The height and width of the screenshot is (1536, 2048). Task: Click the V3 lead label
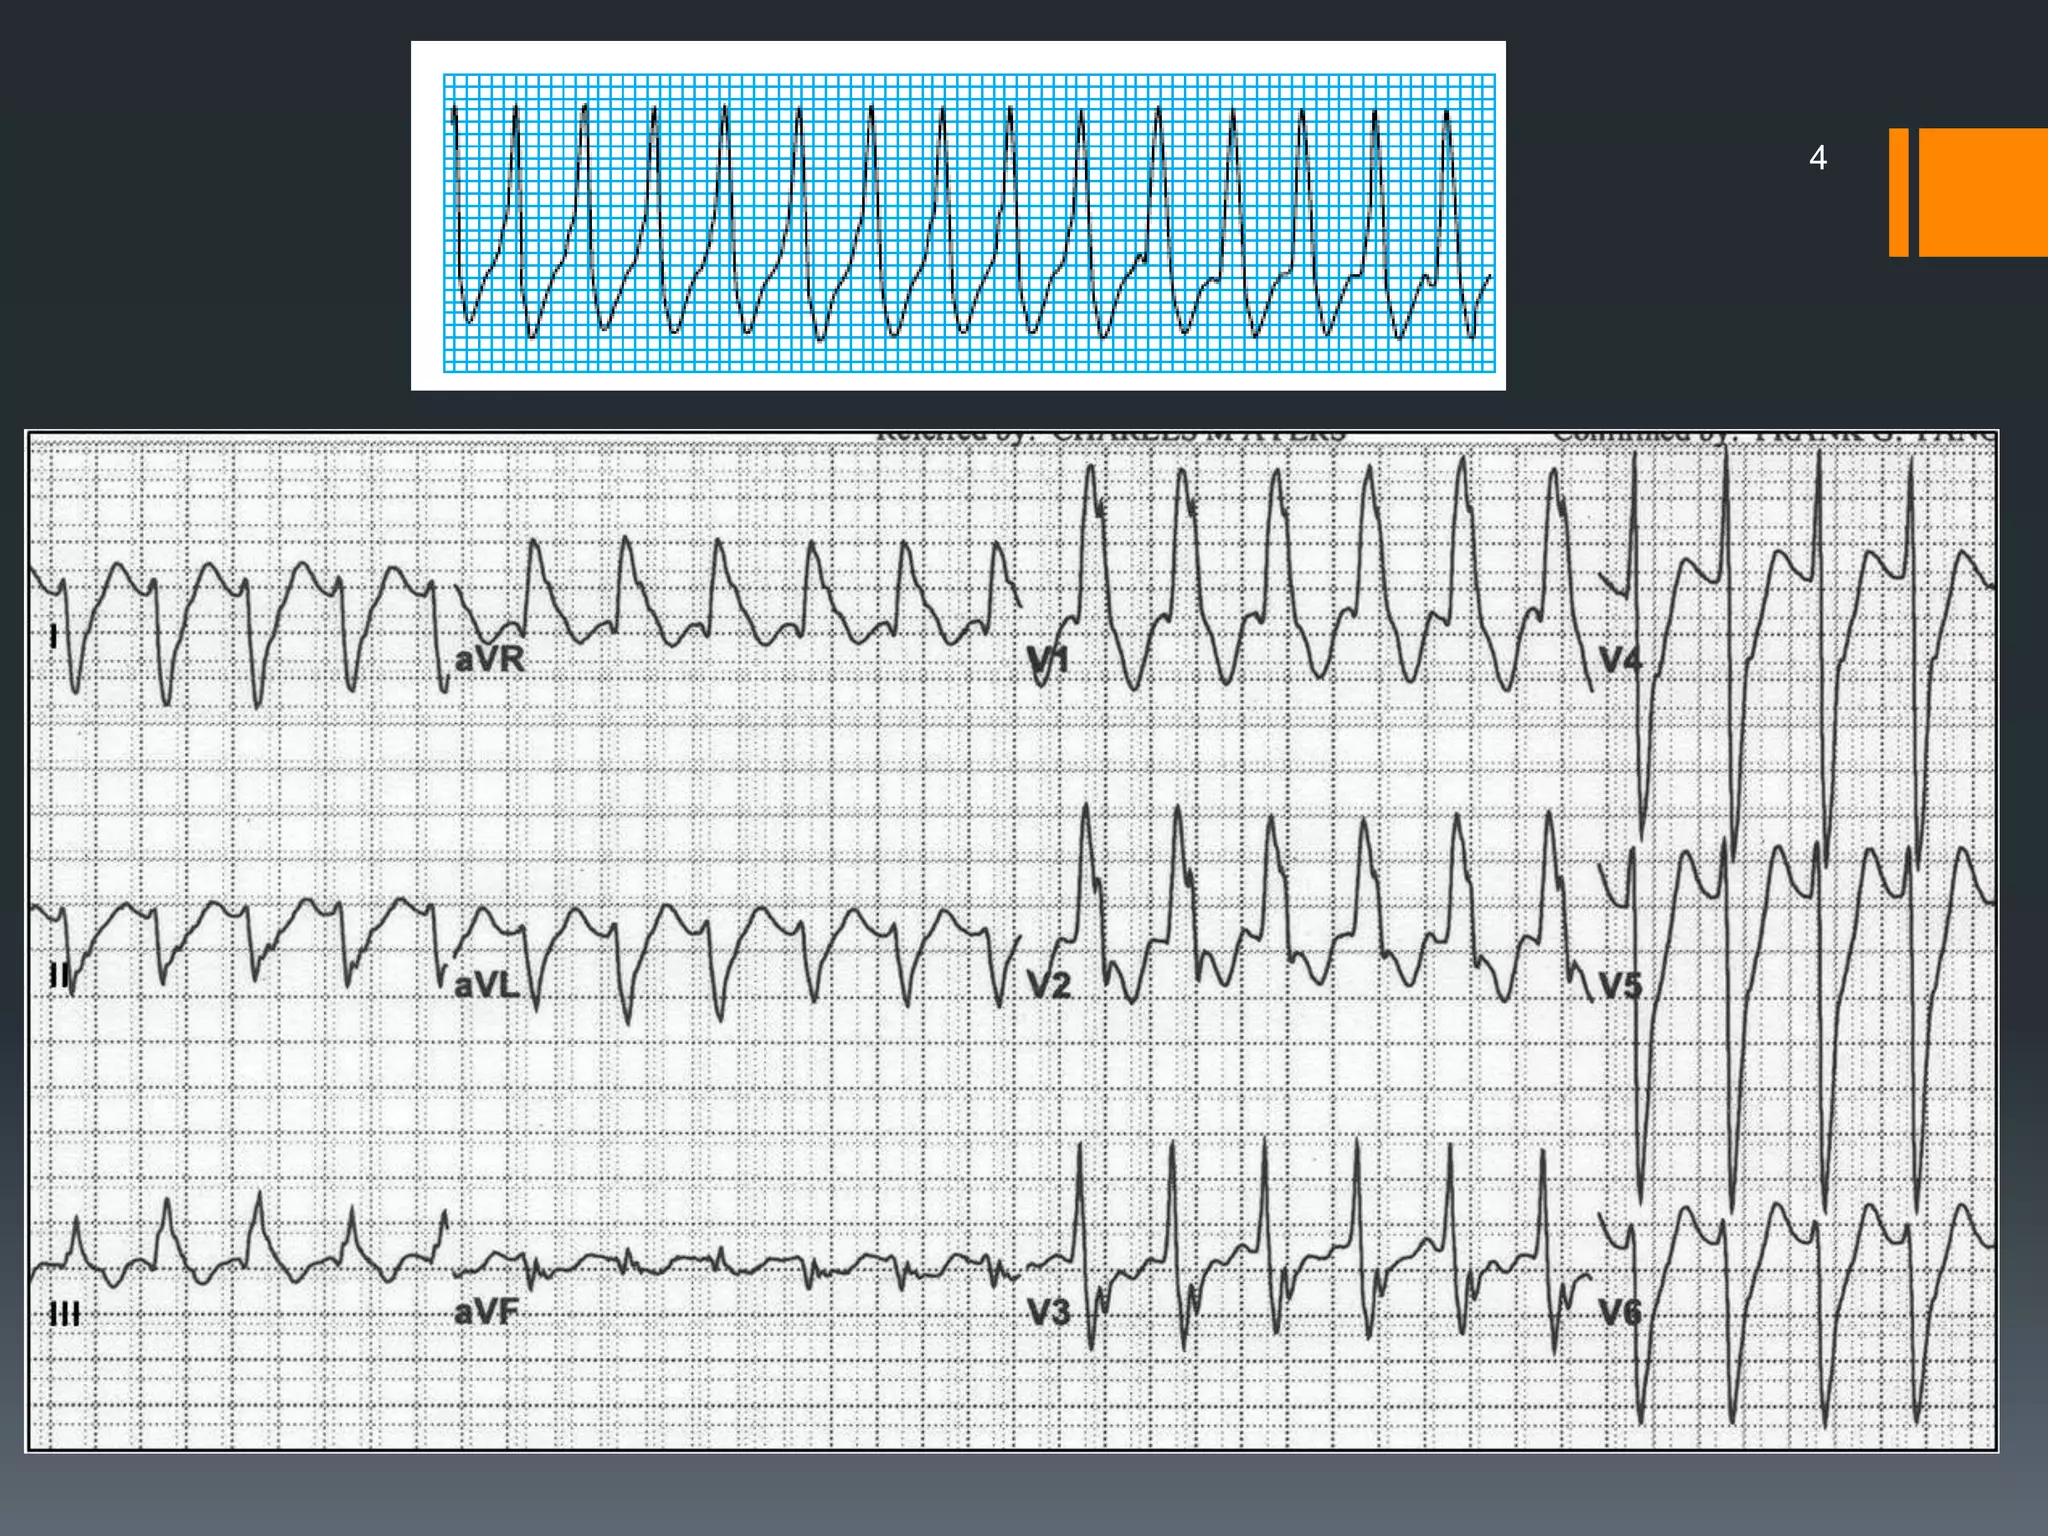click(x=1049, y=1311)
